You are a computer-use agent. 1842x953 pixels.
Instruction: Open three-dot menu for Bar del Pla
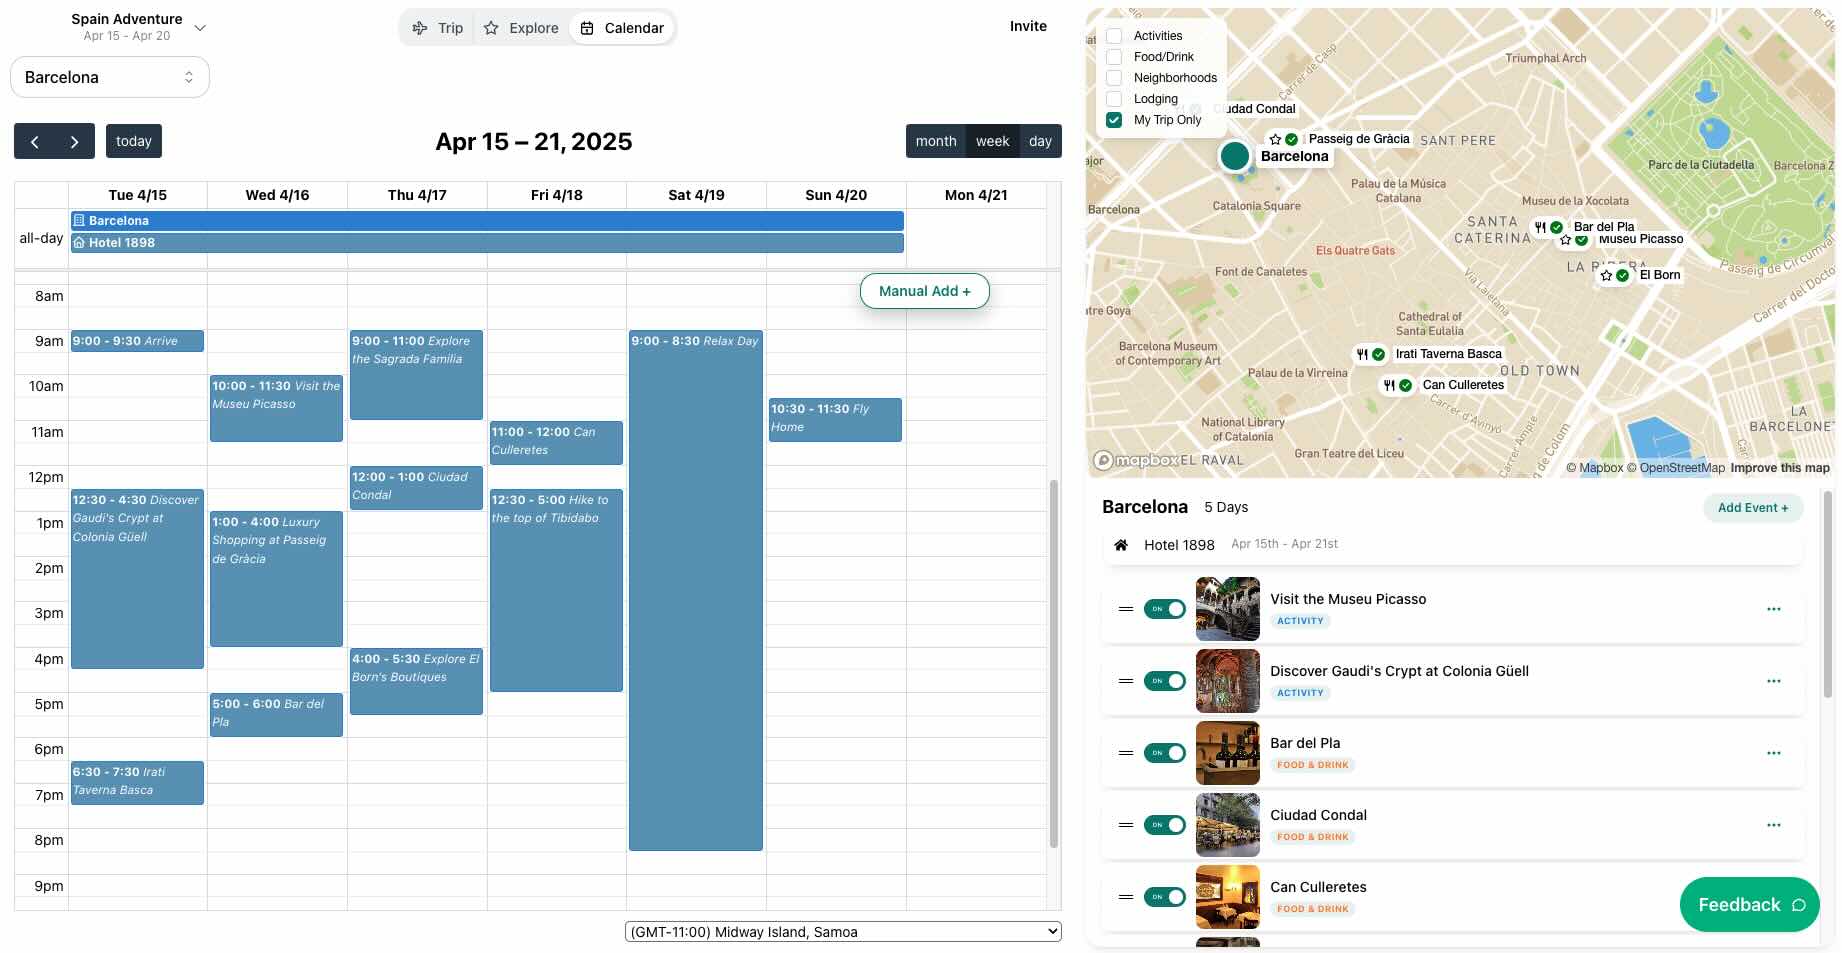point(1773,753)
